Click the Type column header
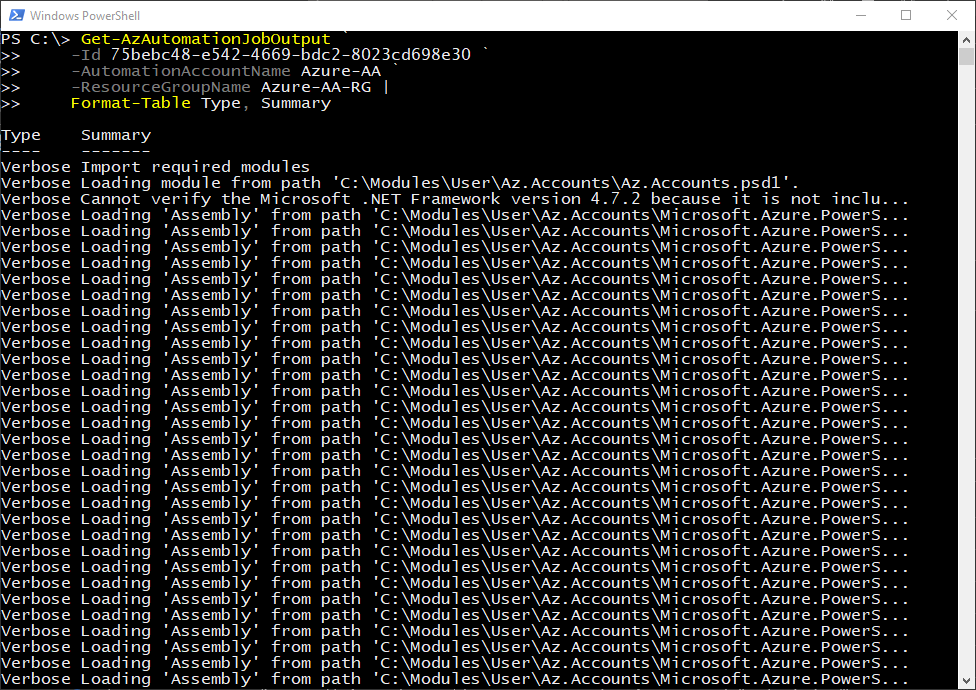The width and height of the screenshot is (976, 690). coord(21,135)
